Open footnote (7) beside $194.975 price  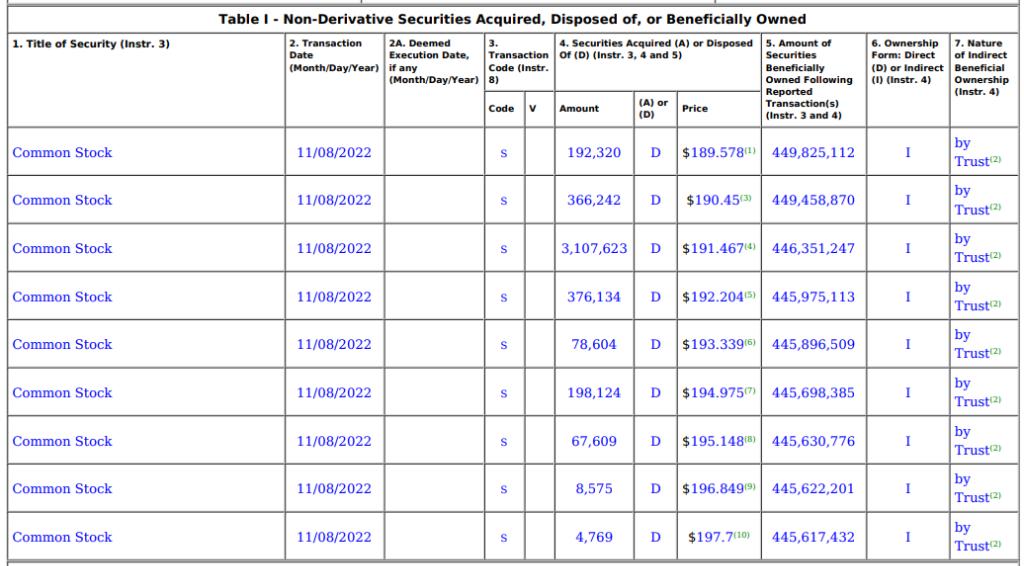750,390
